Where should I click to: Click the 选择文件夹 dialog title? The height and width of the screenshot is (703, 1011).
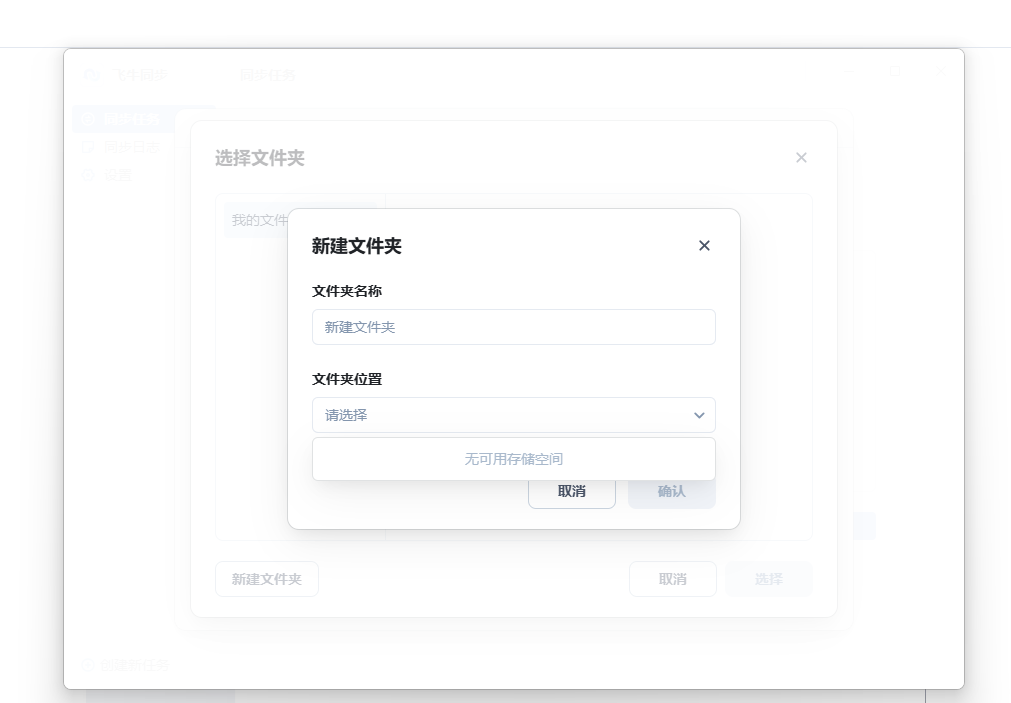(x=259, y=158)
